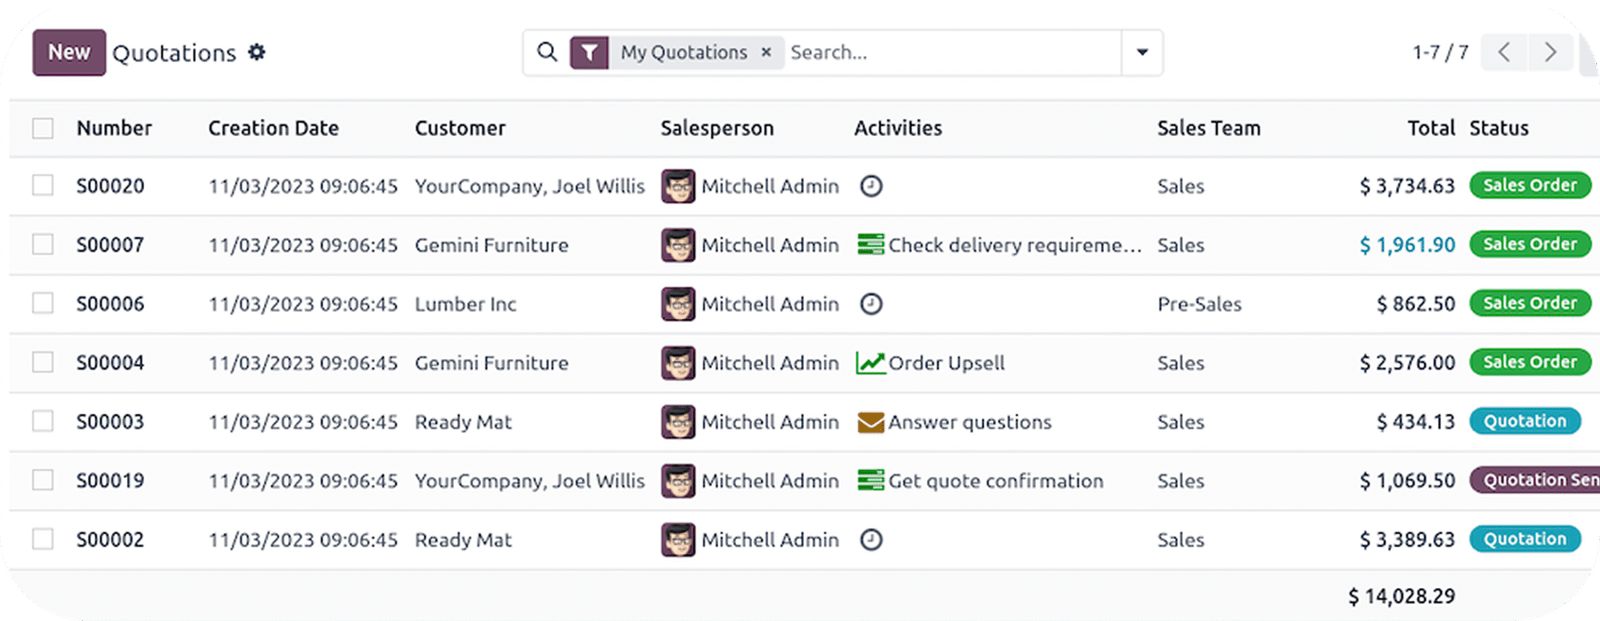The height and width of the screenshot is (621, 1600).
Task: Open the Order Upsell chart activity icon
Action: pyautogui.click(x=870, y=363)
